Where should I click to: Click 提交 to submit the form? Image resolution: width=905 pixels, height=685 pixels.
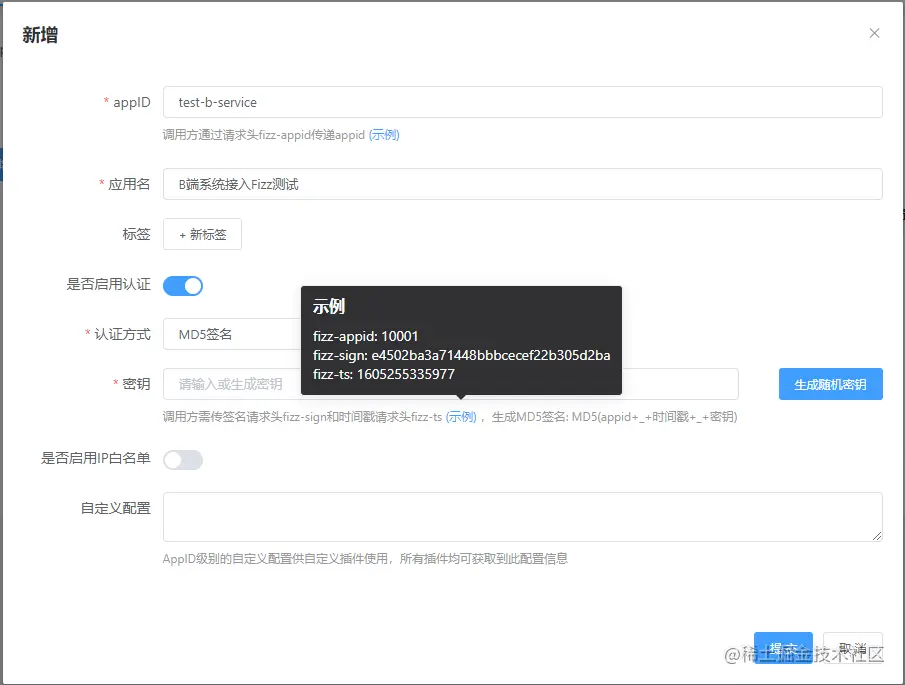(x=783, y=648)
